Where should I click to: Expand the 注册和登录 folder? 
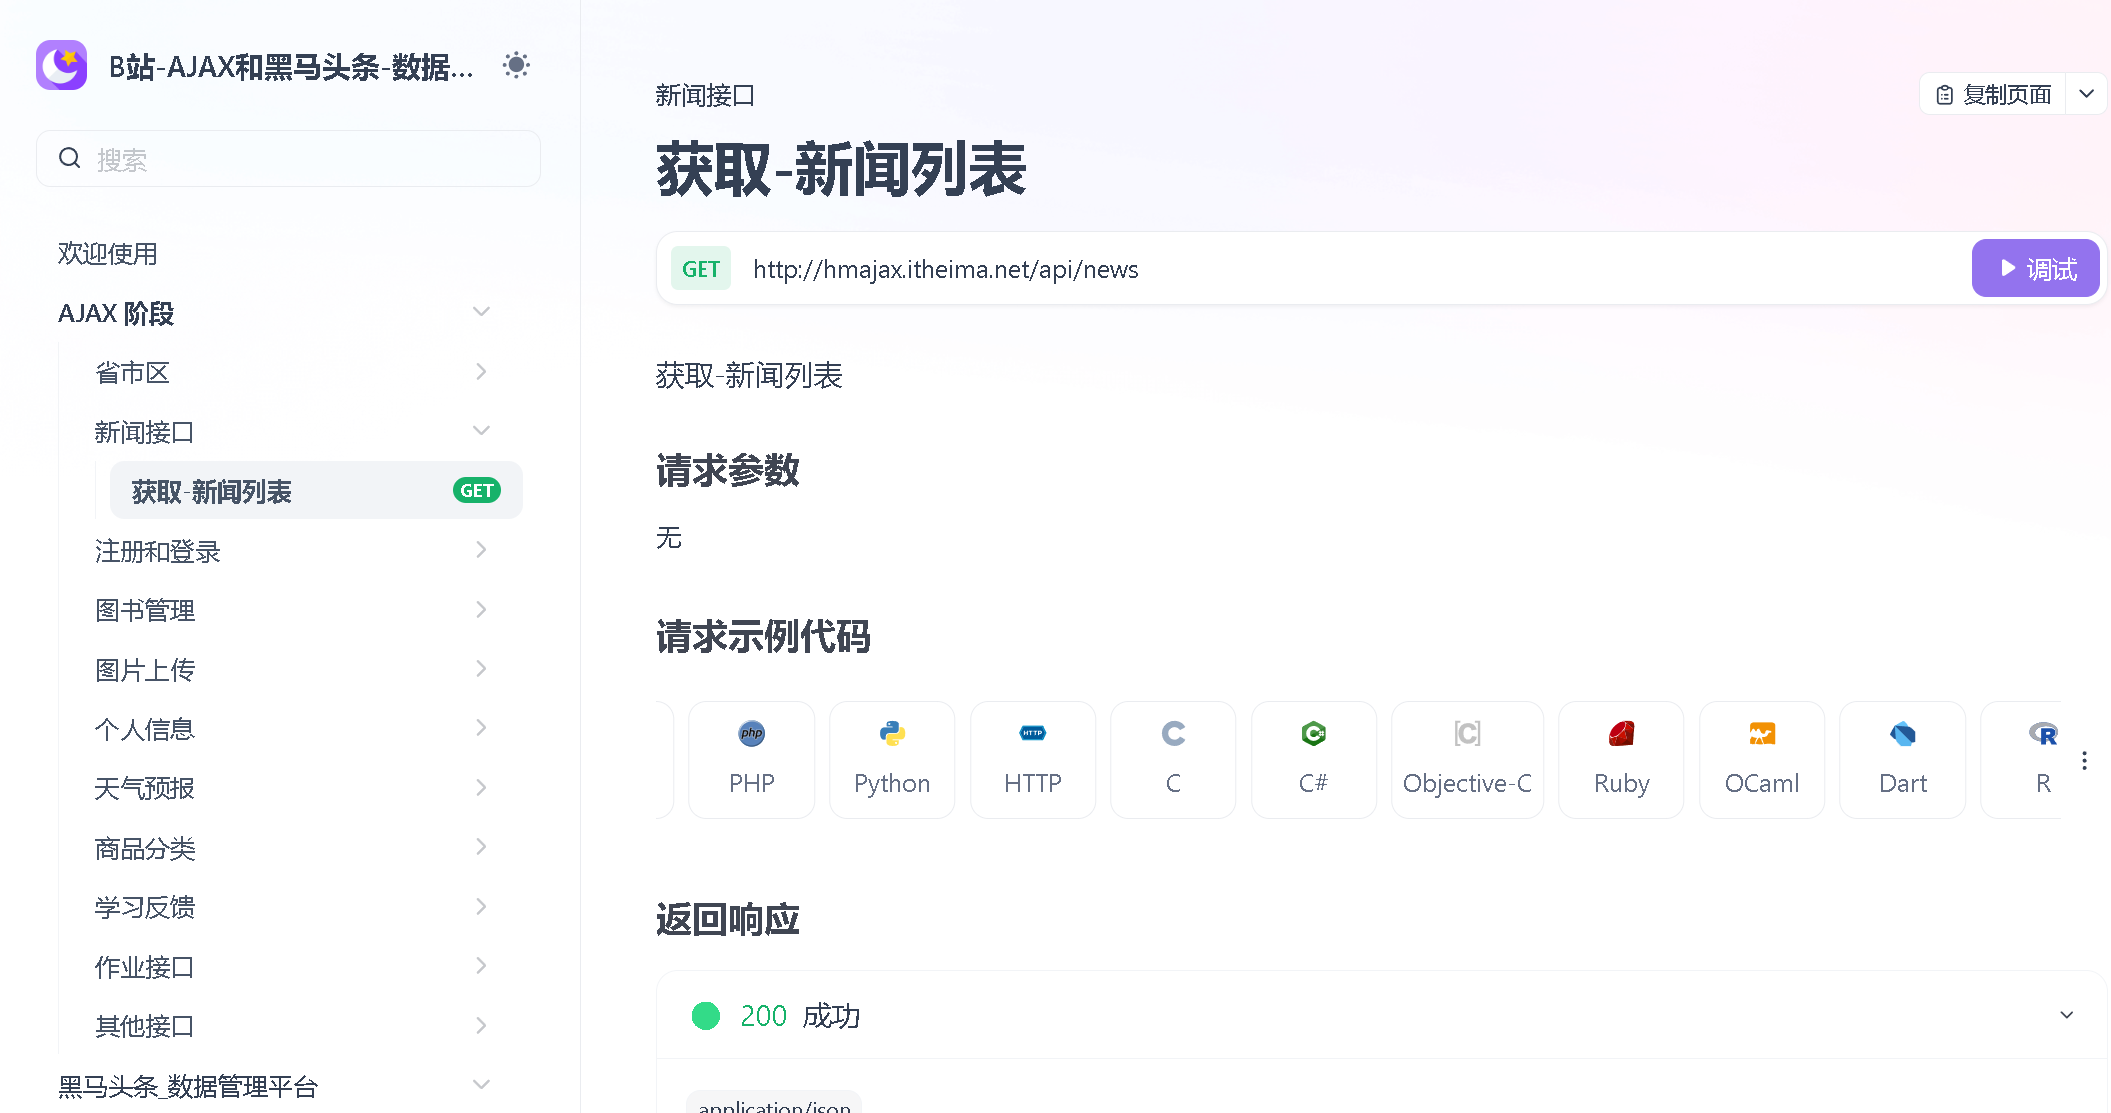coord(481,550)
